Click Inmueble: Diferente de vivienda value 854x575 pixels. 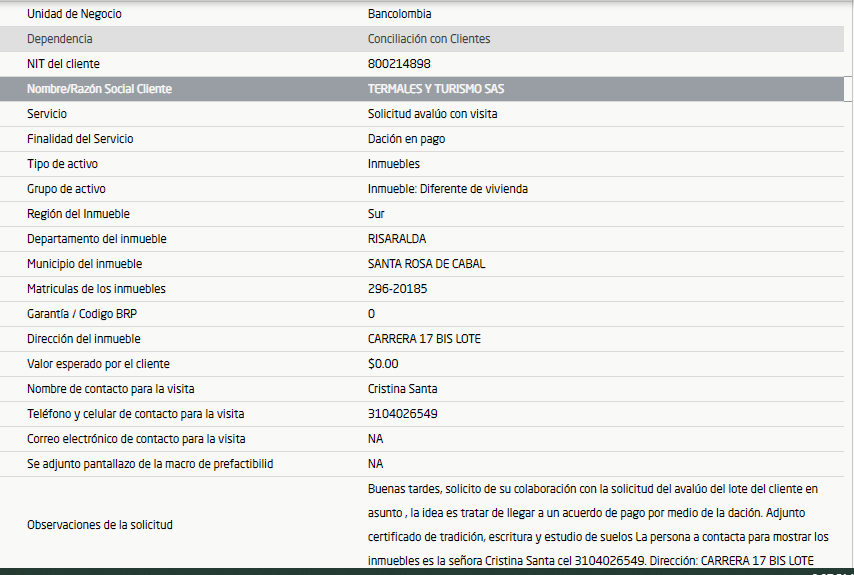[447, 189]
